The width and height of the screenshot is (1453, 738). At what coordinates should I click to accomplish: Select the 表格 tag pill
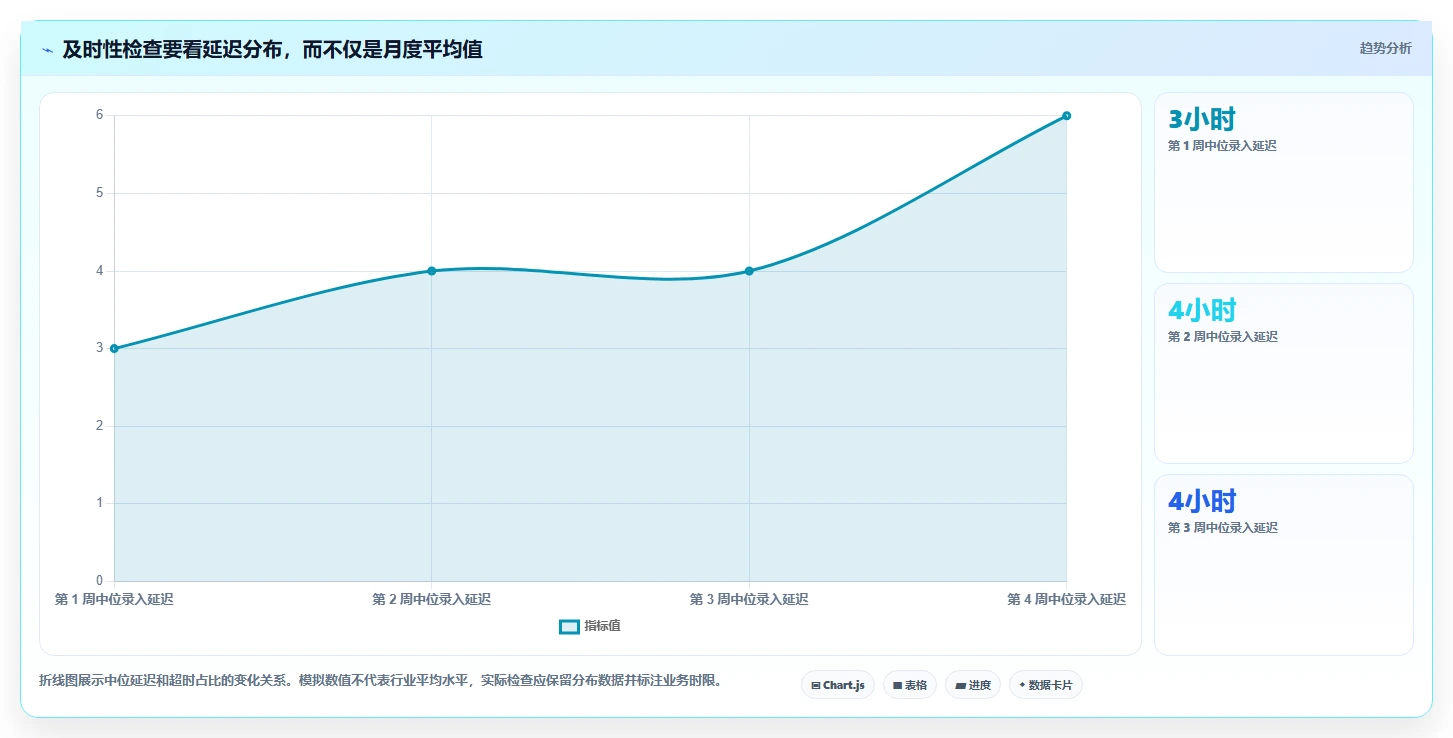(910, 685)
